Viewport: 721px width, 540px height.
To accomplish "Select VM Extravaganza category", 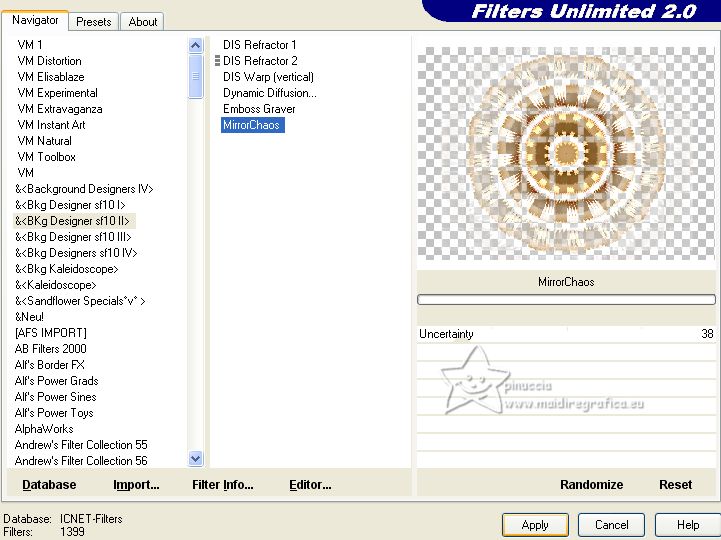I will (x=60, y=109).
